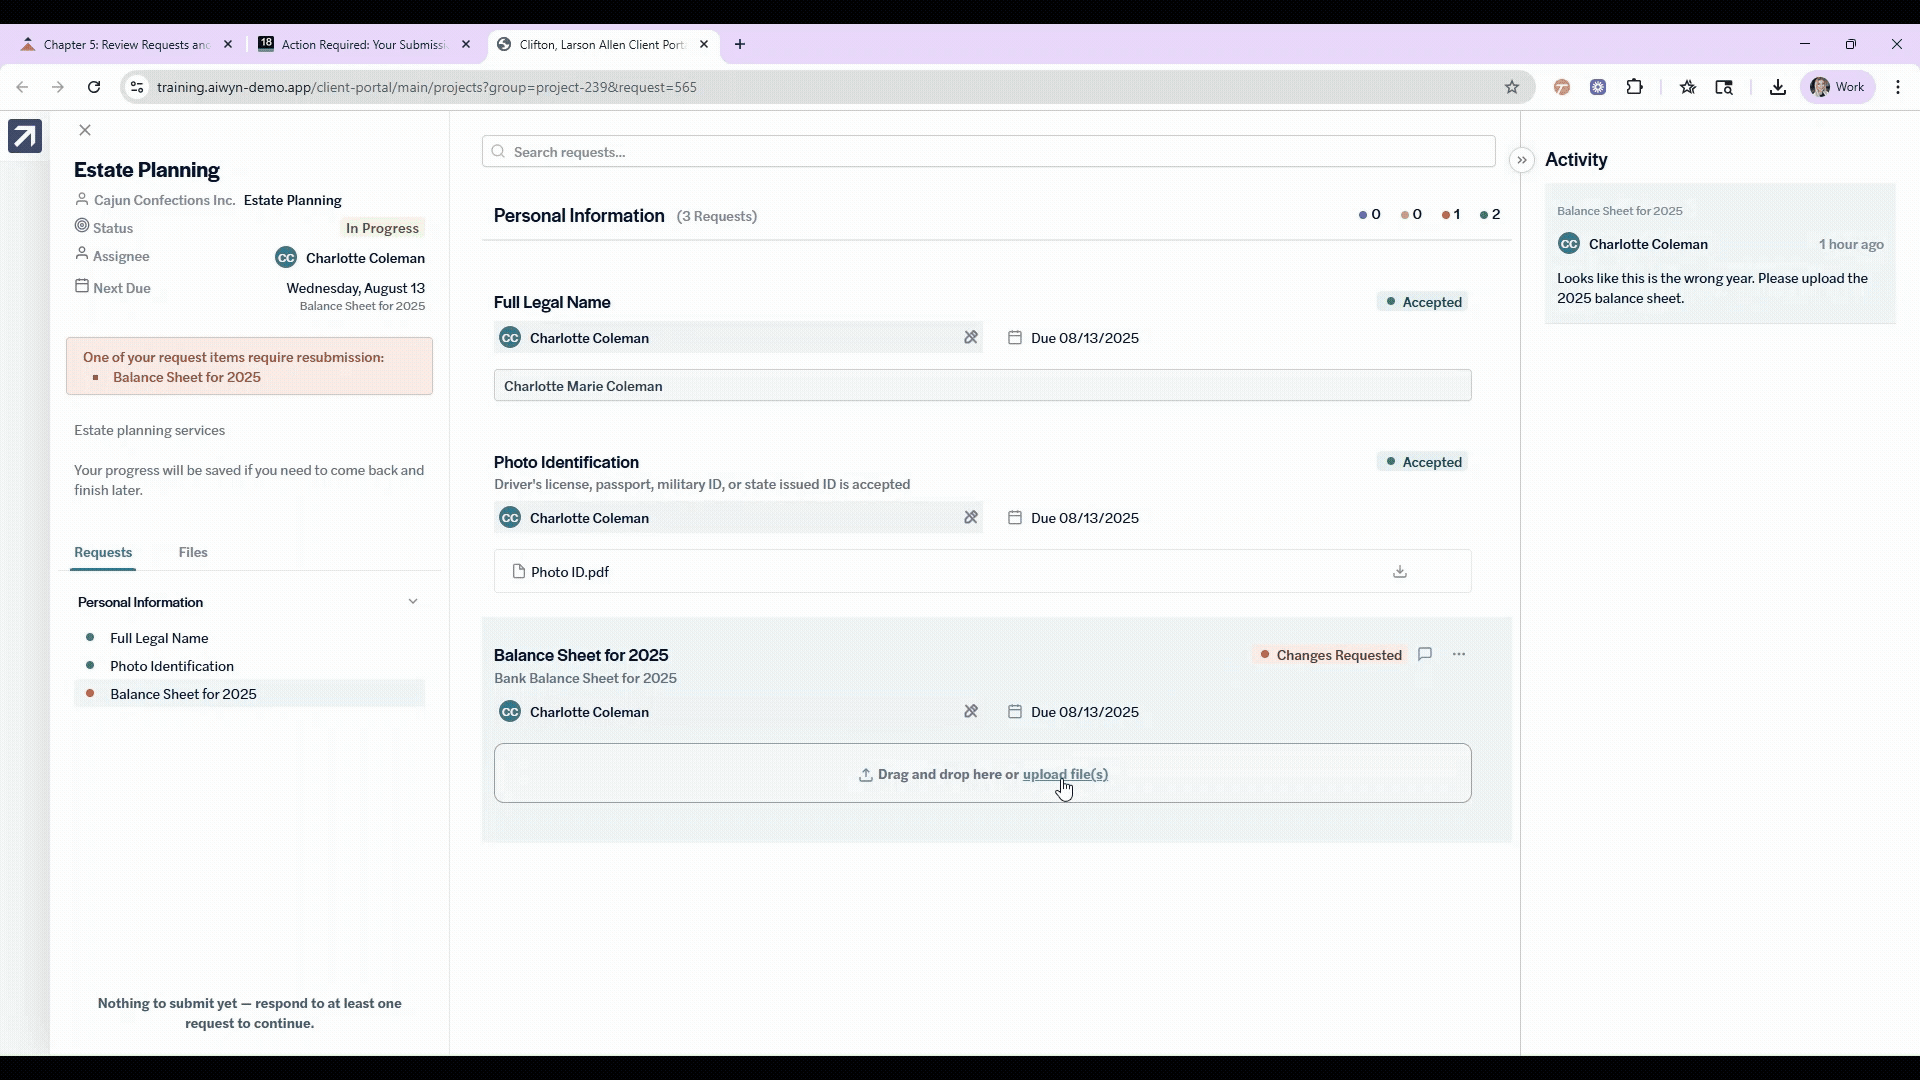Click Balance Sheet for 2025 resubmission link

pos(187,377)
